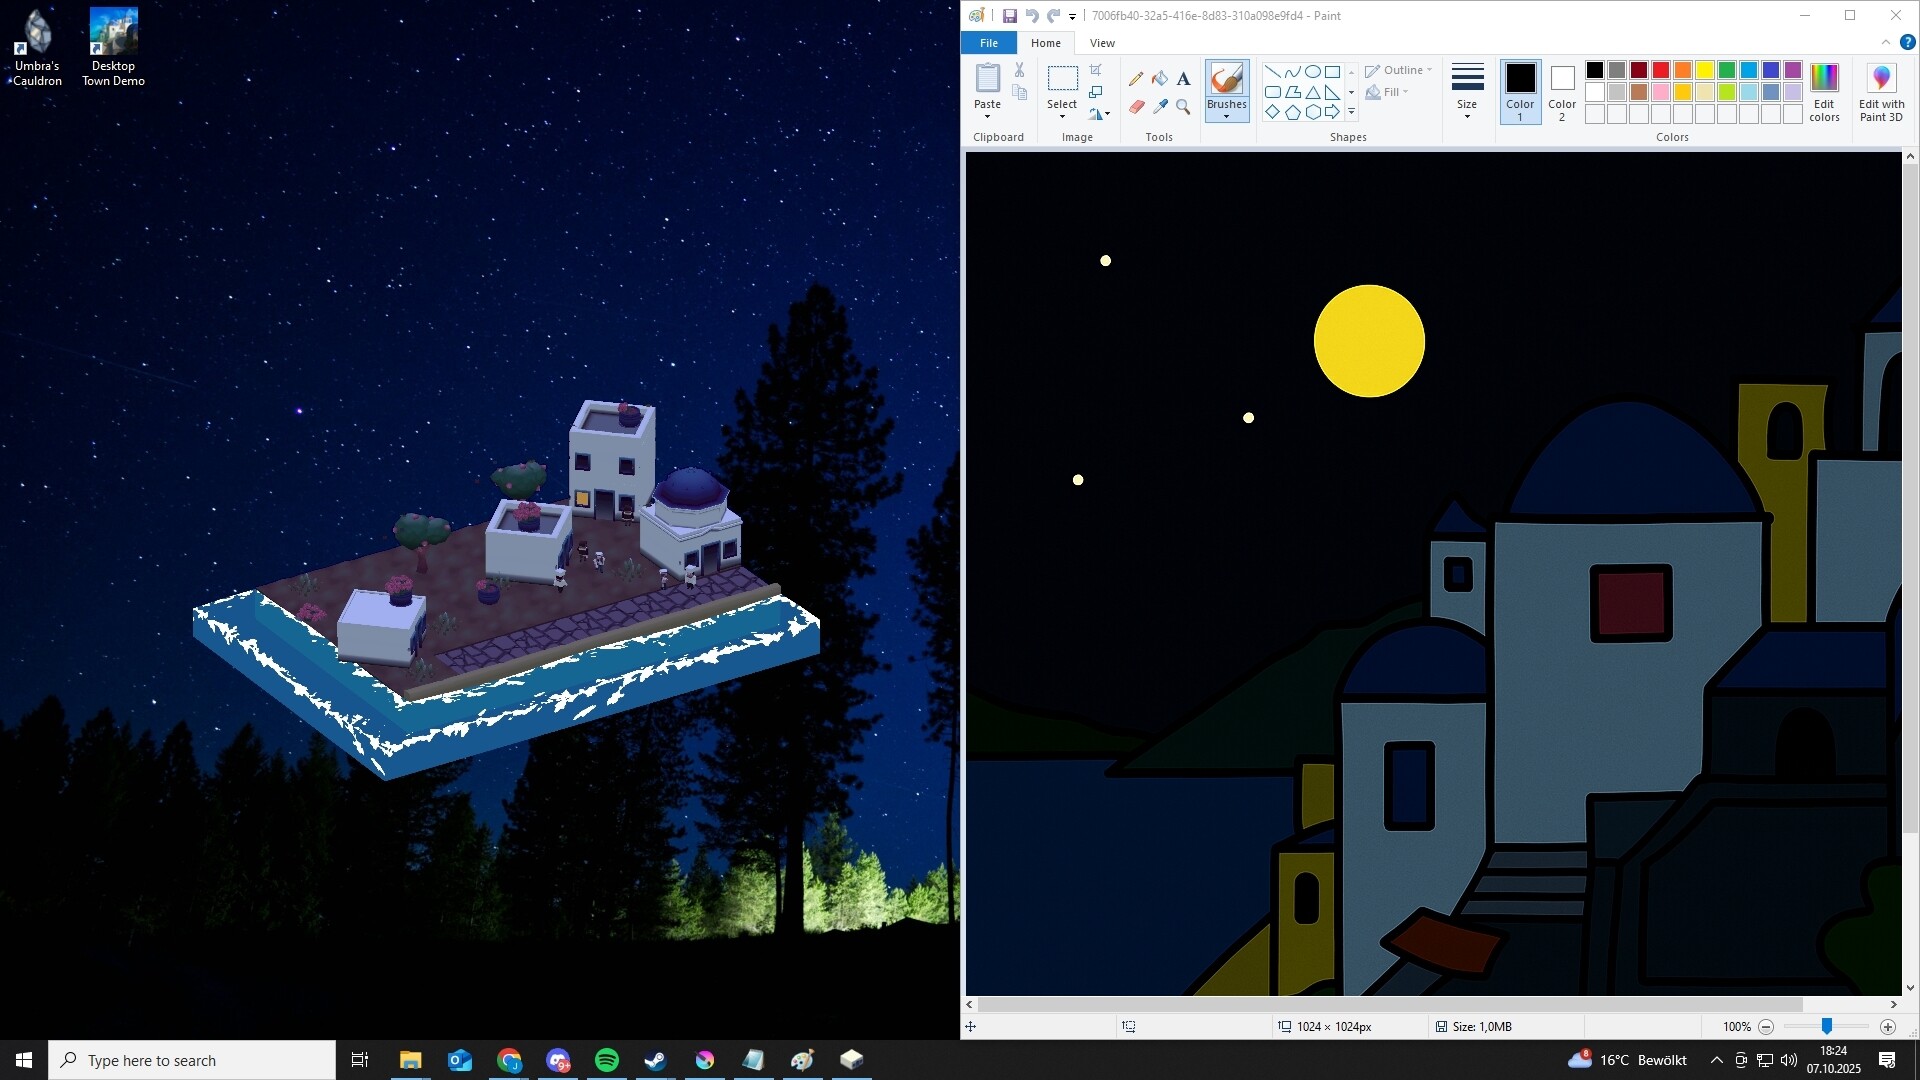Click the Undo arrow

tap(1032, 15)
